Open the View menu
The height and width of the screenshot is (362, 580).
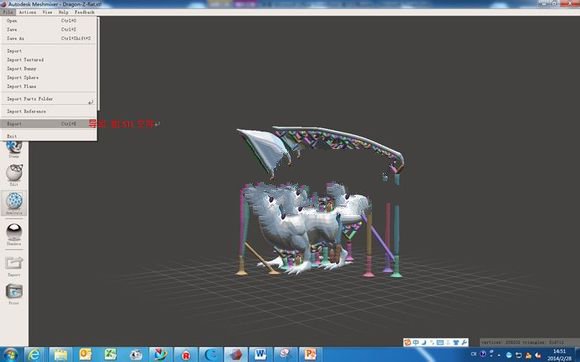click(47, 12)
